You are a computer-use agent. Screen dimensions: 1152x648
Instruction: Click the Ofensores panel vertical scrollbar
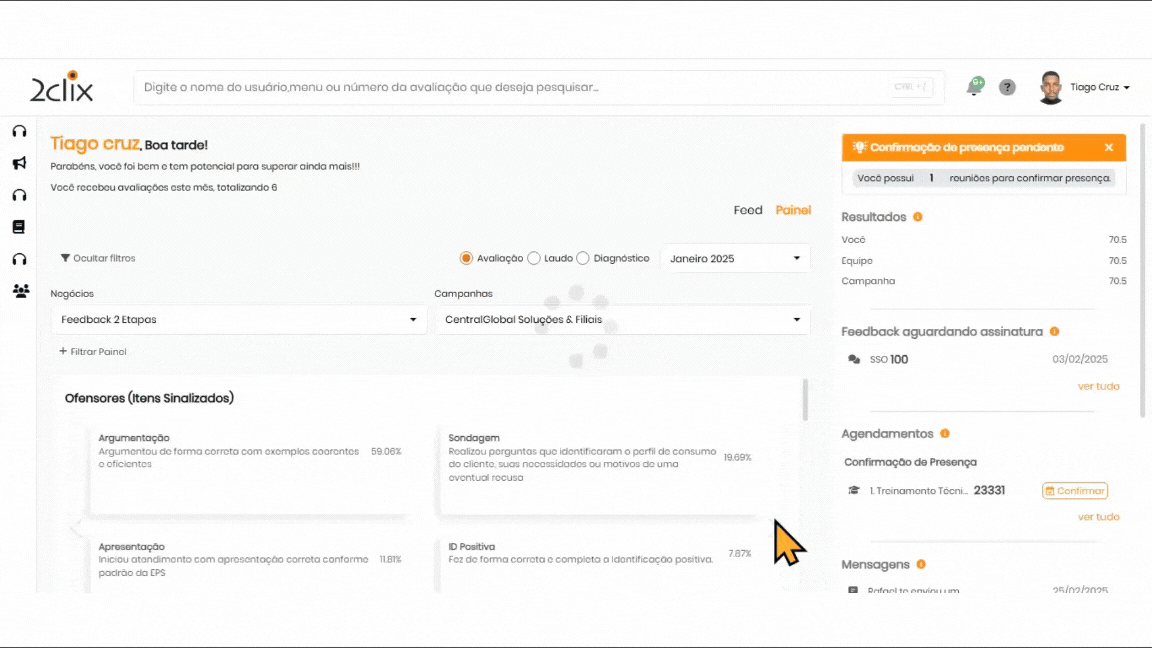click(x=805, y=400)
